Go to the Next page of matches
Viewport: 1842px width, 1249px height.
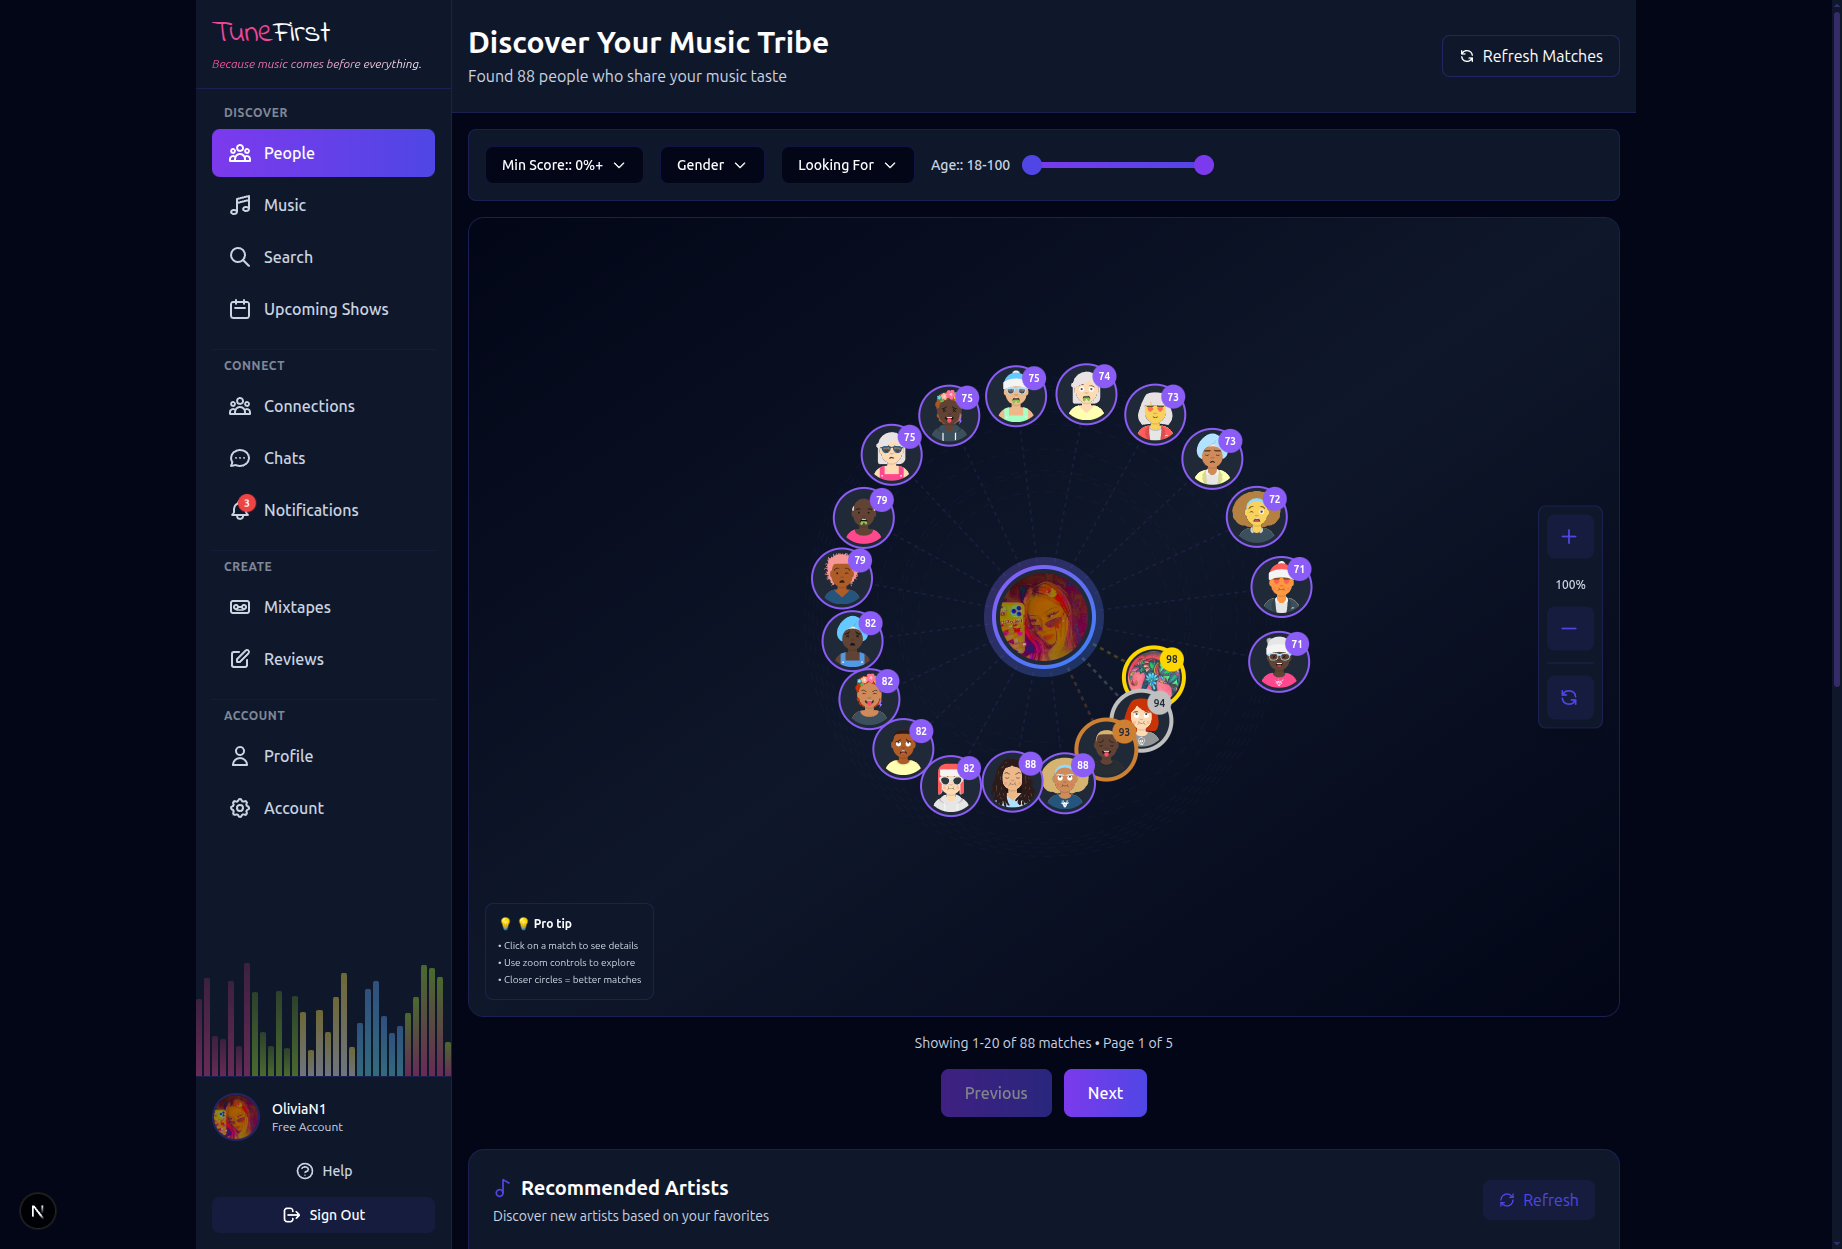[1104, 1093]
